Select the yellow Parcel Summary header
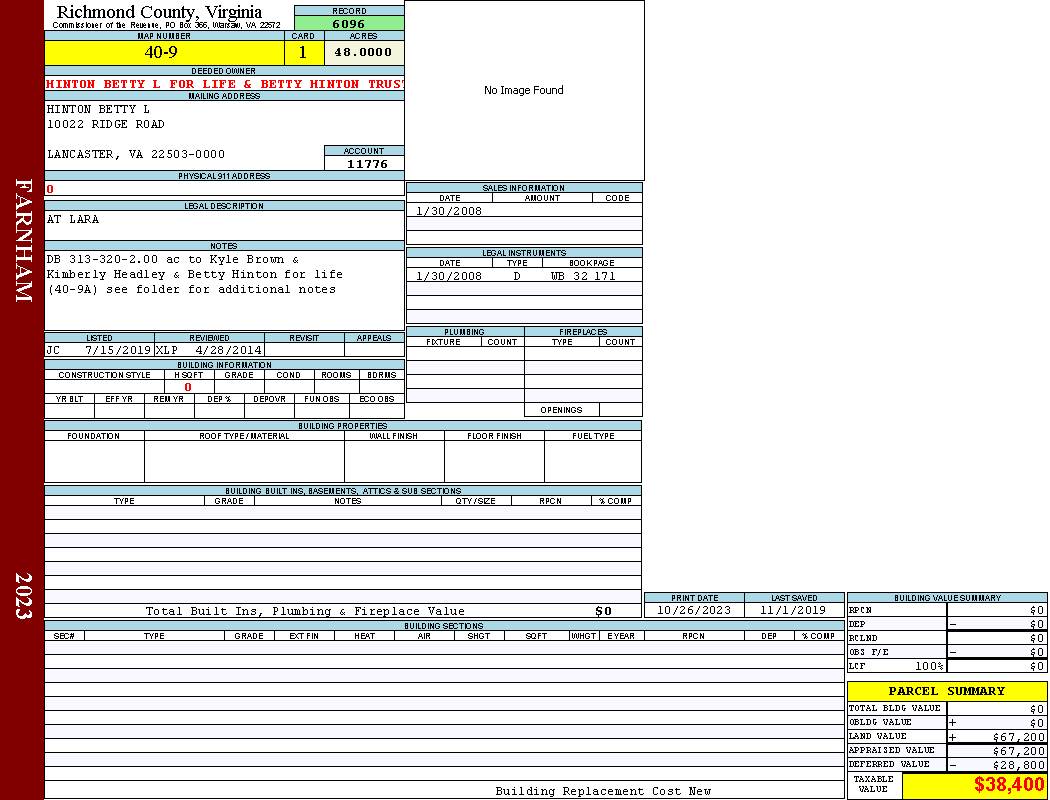The width and height of the screenshot is (1050, 800). pyautogui.click(x=946, y=691)
